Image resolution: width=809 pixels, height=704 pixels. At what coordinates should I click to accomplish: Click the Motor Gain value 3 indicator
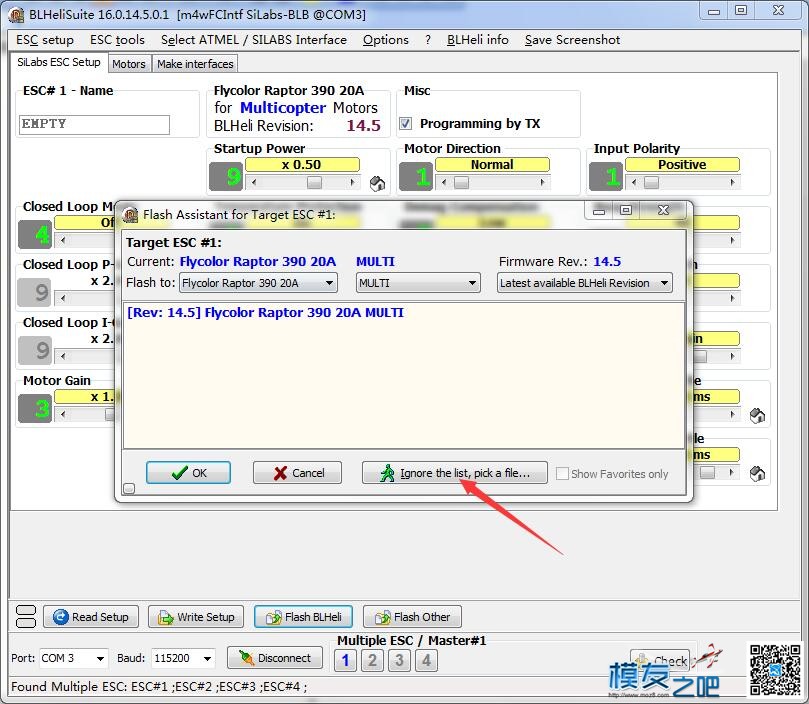tap(35, 408)
